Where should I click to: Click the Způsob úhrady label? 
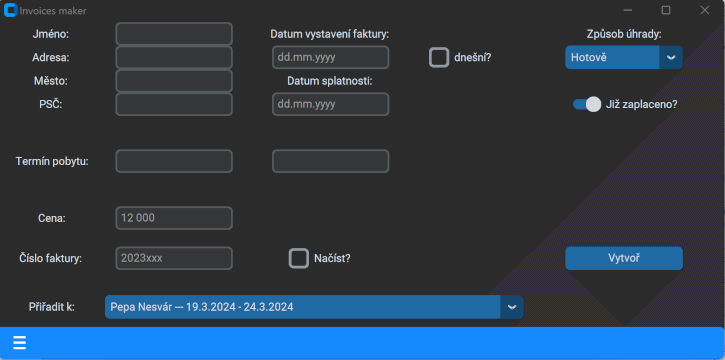[x=624, y=34]
